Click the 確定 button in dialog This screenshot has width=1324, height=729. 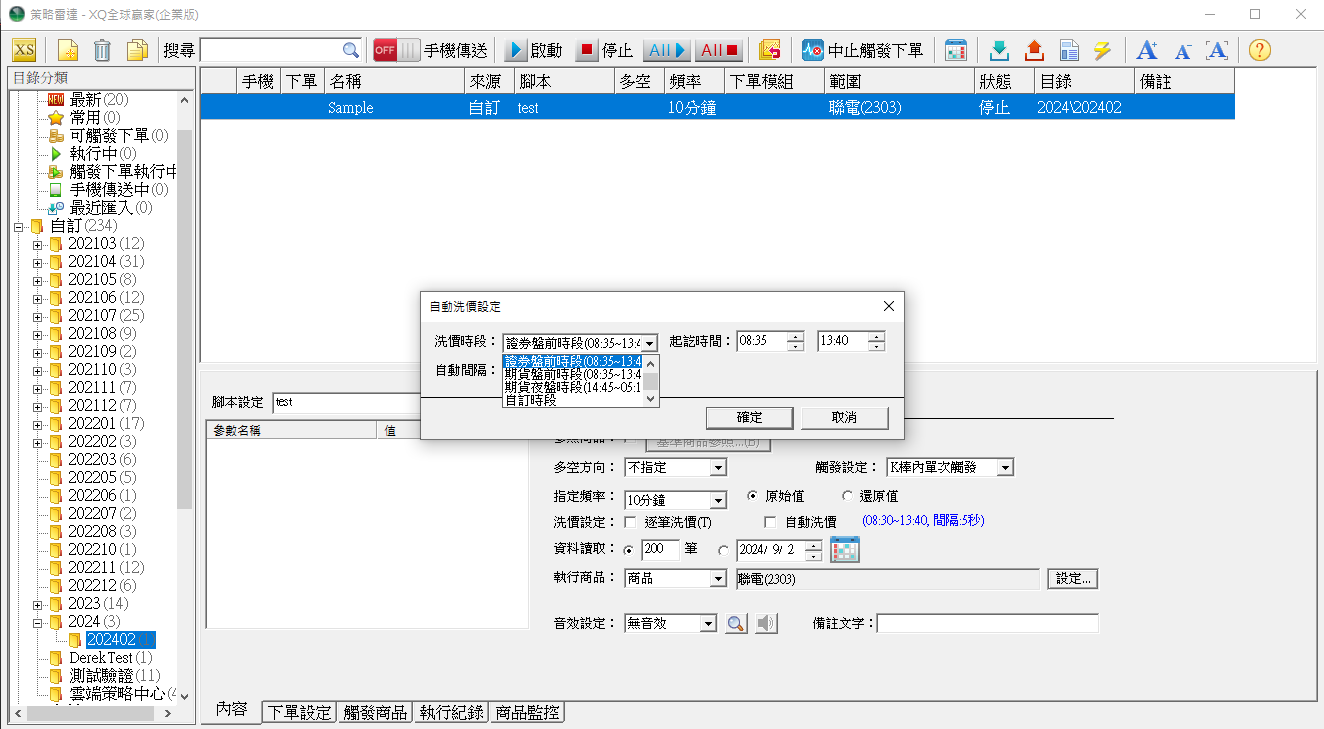click(749, 418)
